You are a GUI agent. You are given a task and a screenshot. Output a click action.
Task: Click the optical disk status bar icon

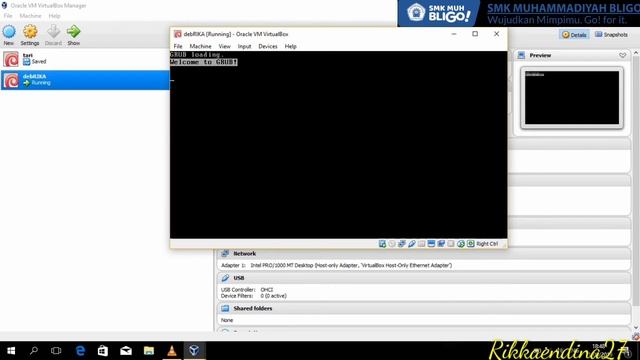[392, 244]
